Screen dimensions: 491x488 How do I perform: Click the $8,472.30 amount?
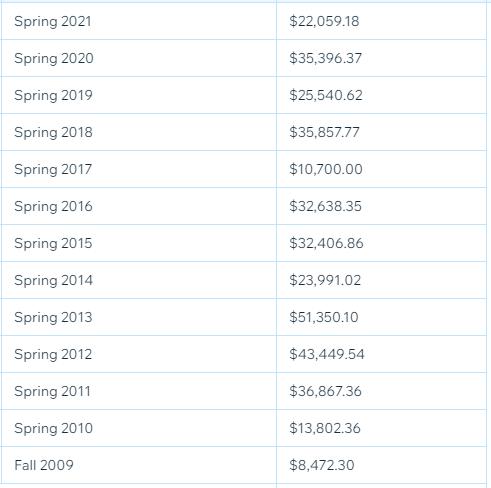[x=322, y=465]
